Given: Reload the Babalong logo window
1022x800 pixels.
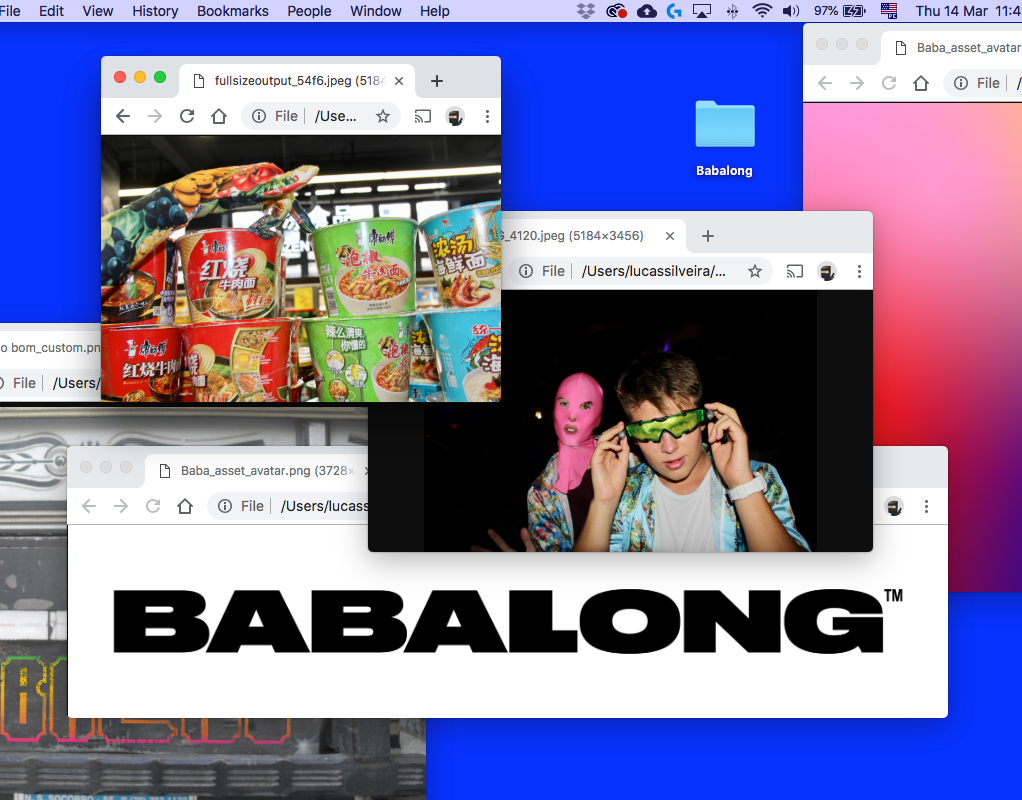Looking at the screenshot, I should (153, 507).
